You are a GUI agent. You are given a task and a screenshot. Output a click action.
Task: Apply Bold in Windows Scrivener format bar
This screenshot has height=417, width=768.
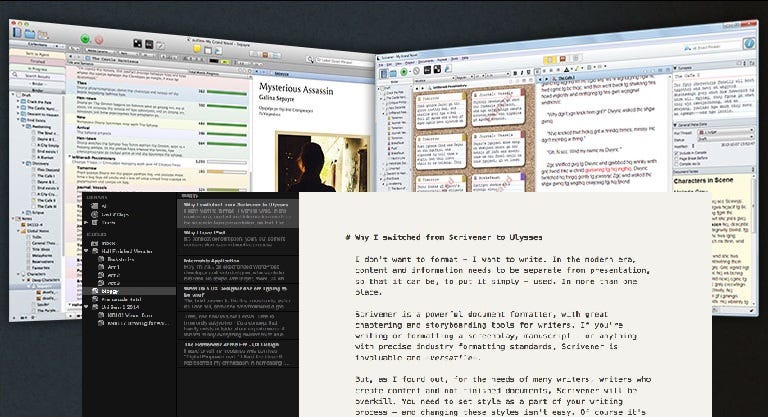pyautogui.click(x=515, y=73)
